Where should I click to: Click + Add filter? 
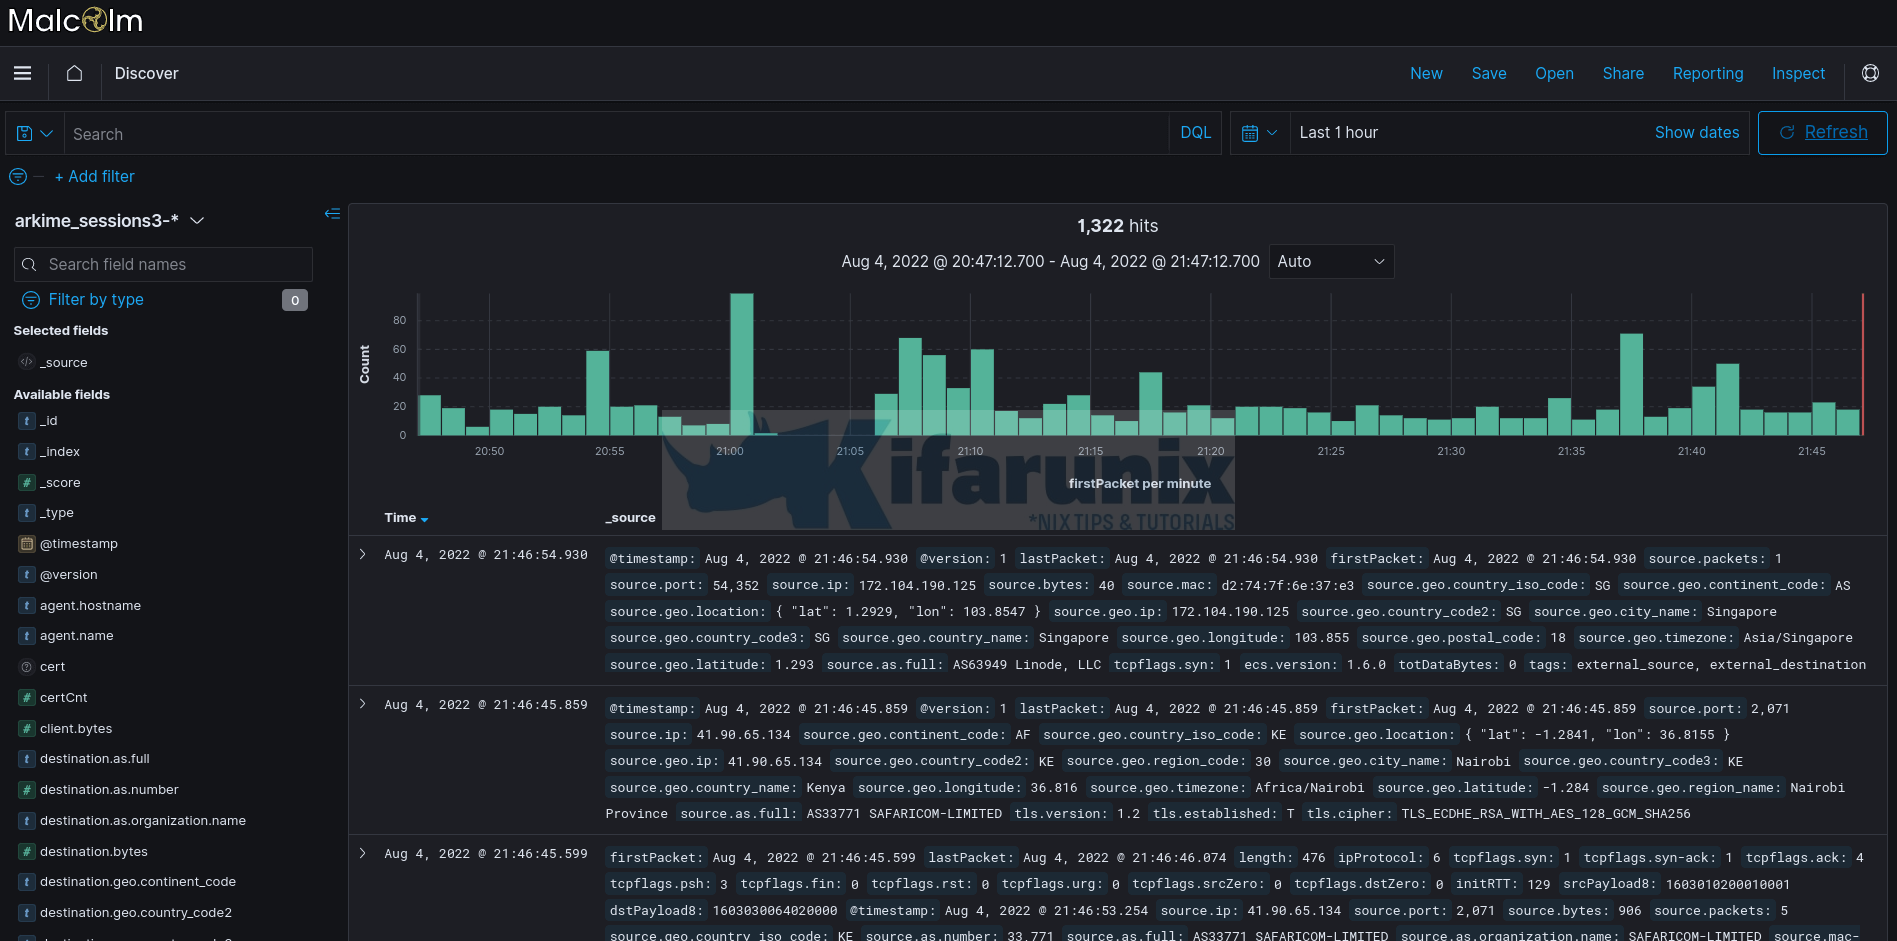(94, 176)
